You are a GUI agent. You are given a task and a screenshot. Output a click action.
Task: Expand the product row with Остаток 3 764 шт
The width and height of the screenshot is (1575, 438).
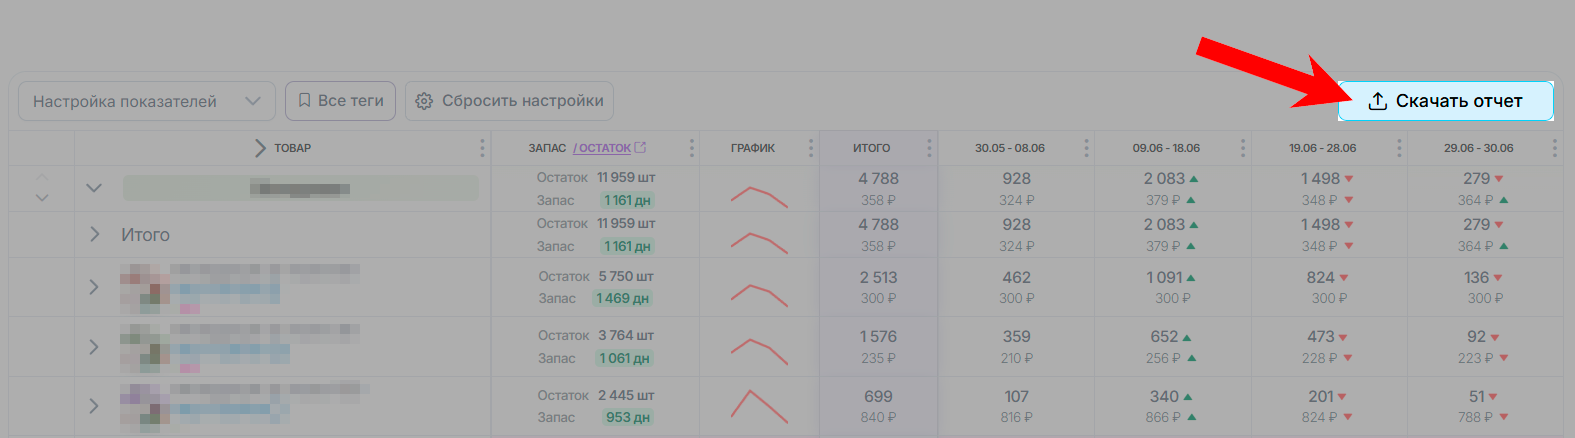point(94,347)
